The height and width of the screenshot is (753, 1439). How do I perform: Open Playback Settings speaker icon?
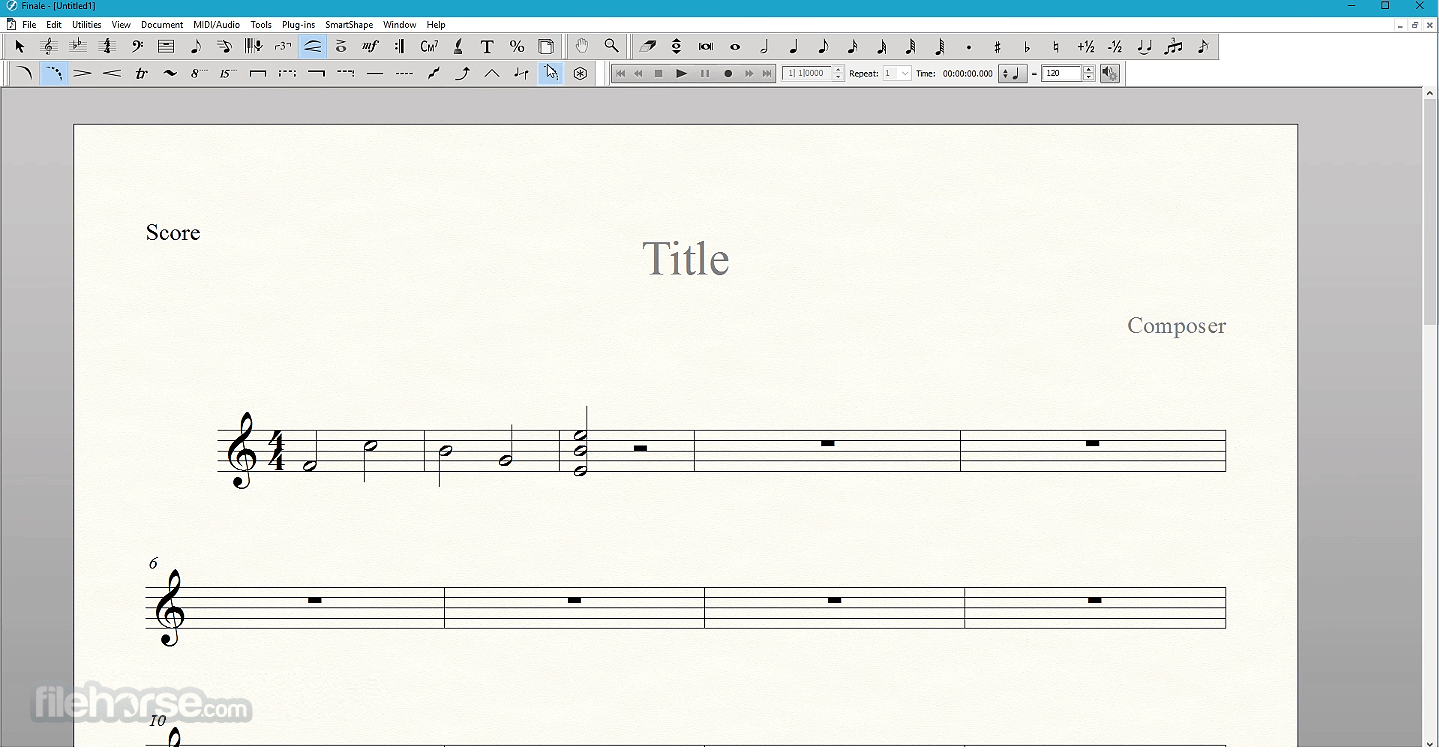point(1110,73)
